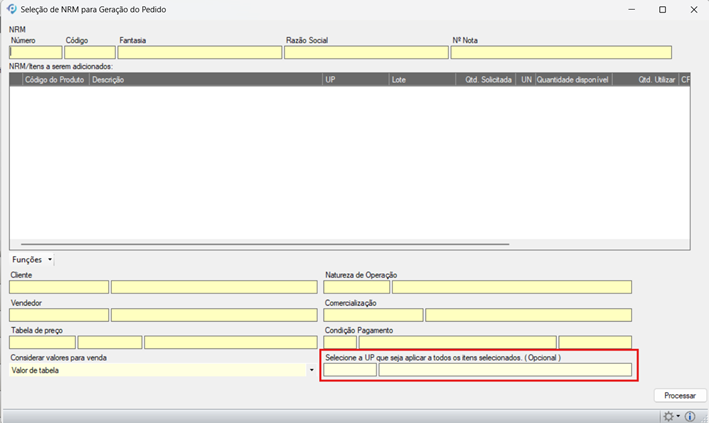Focus the NRM Número input field
Viewport: 709px width, 423px height.
[x=35, y=52]
